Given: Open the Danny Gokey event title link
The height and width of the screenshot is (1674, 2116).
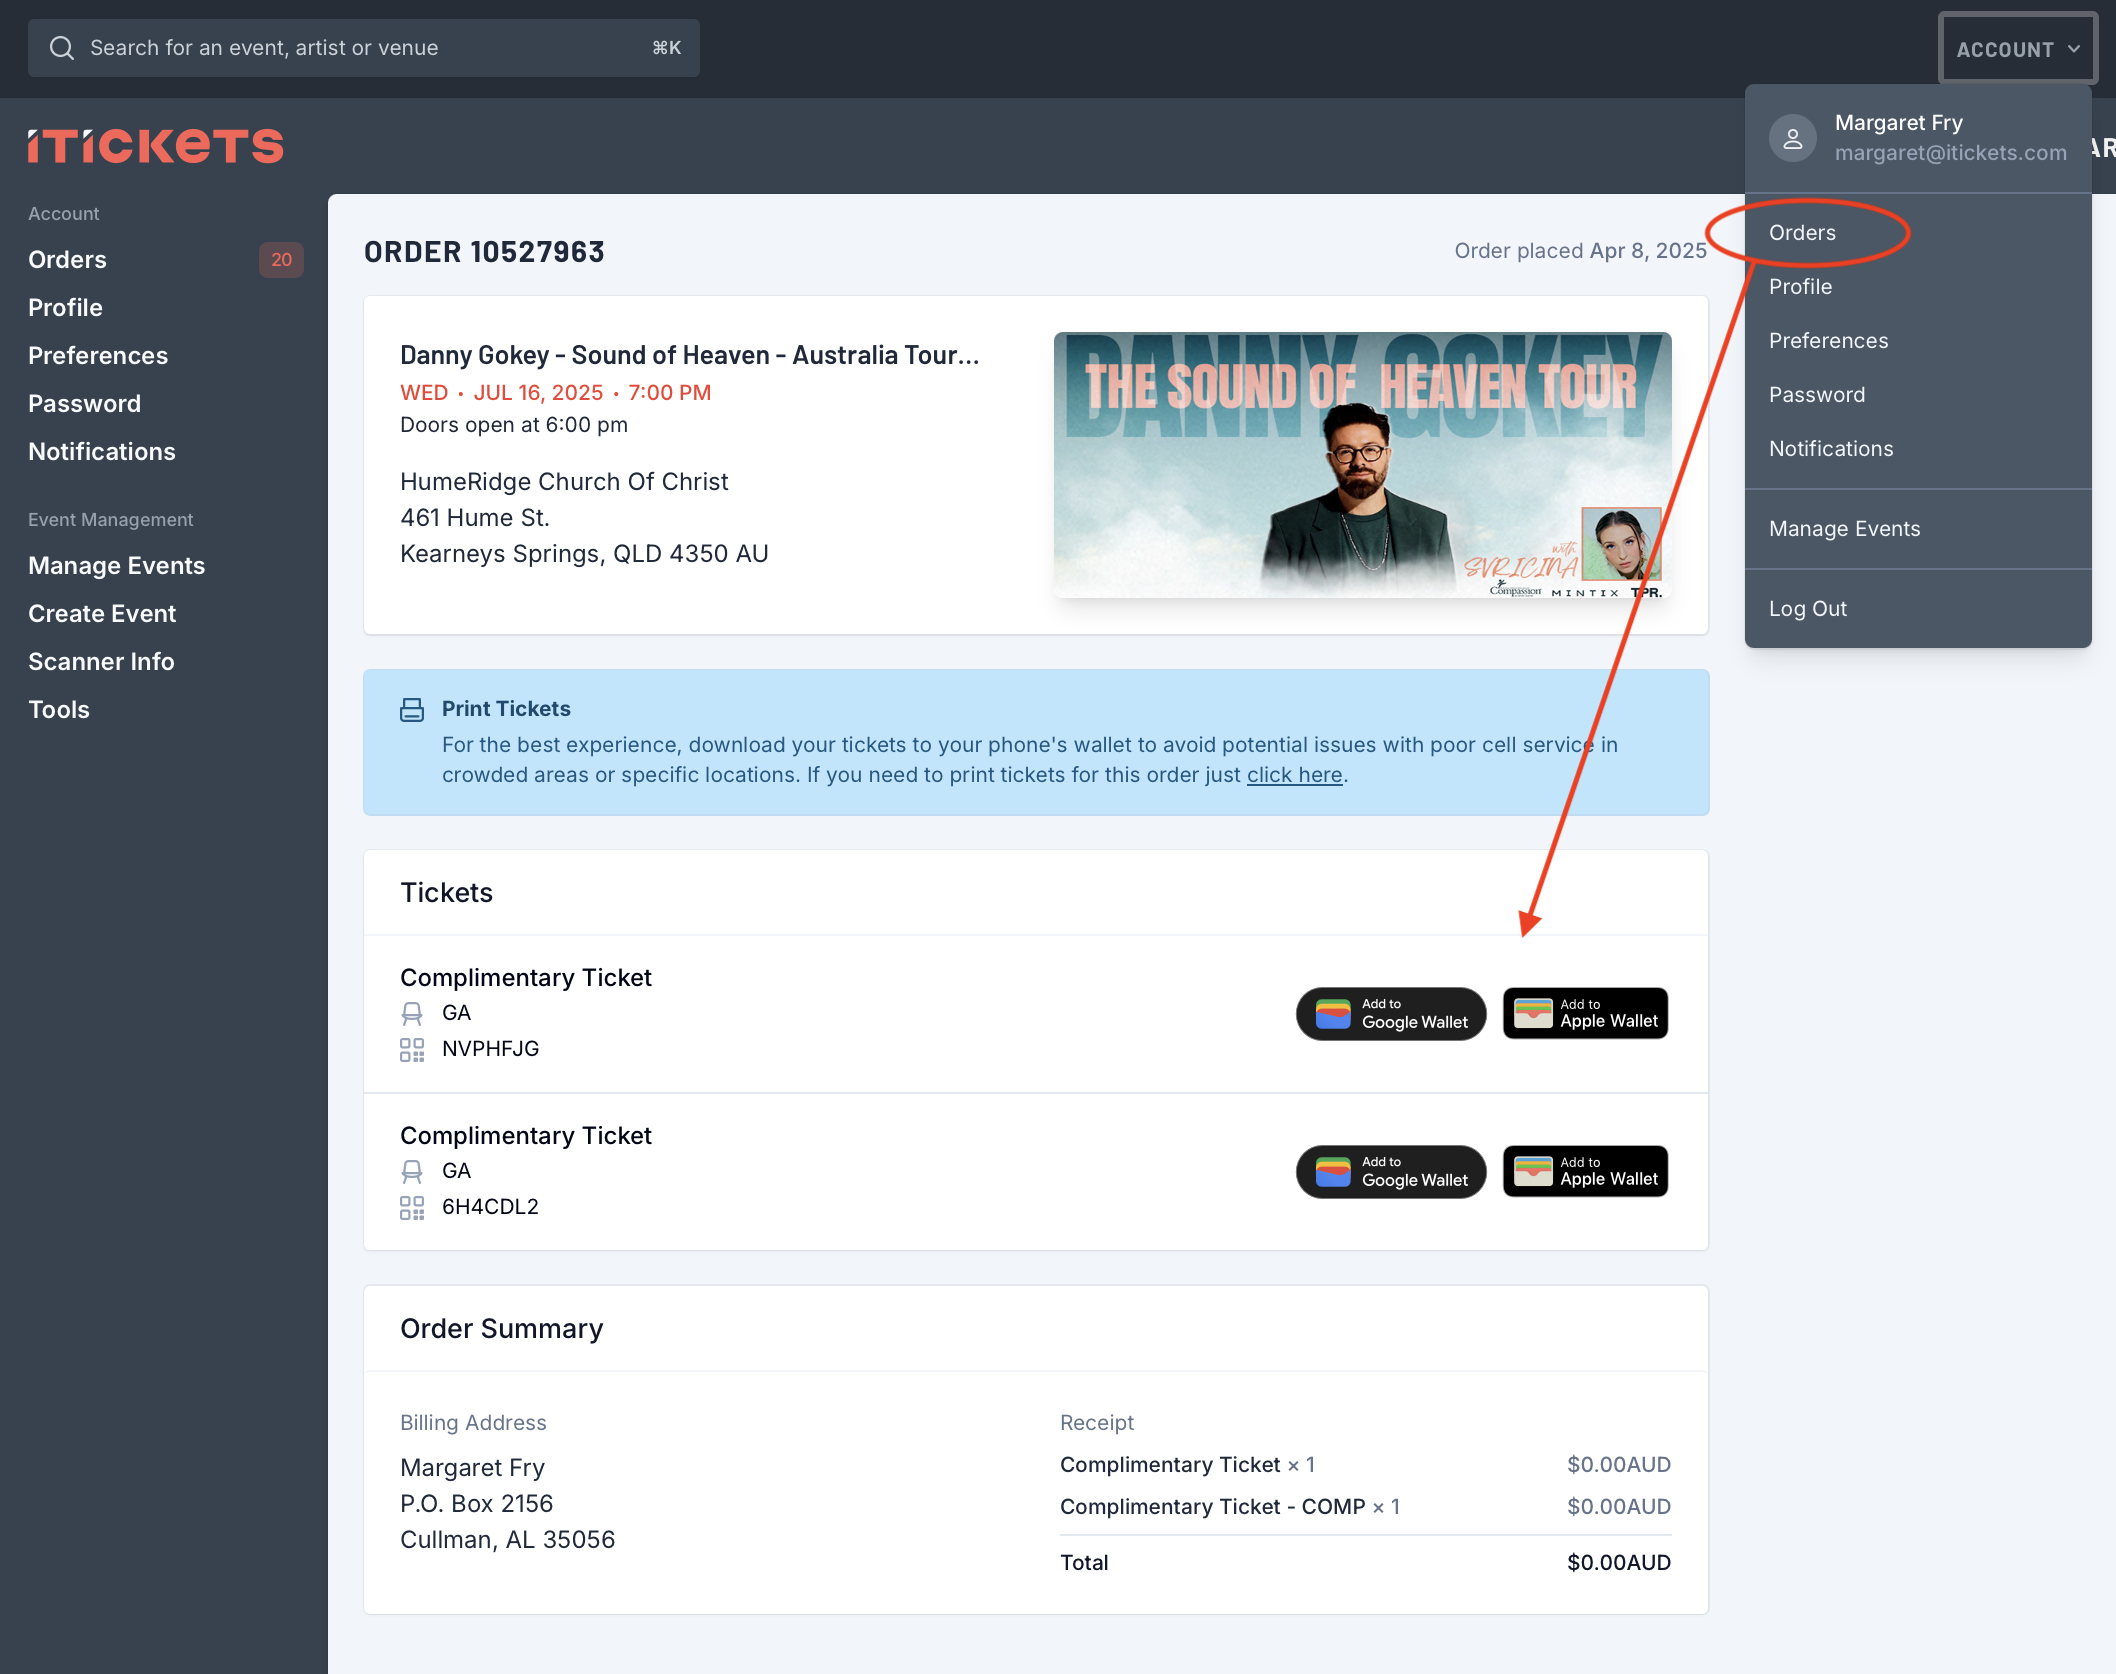Looking at the screenshot, I should 689,356.
